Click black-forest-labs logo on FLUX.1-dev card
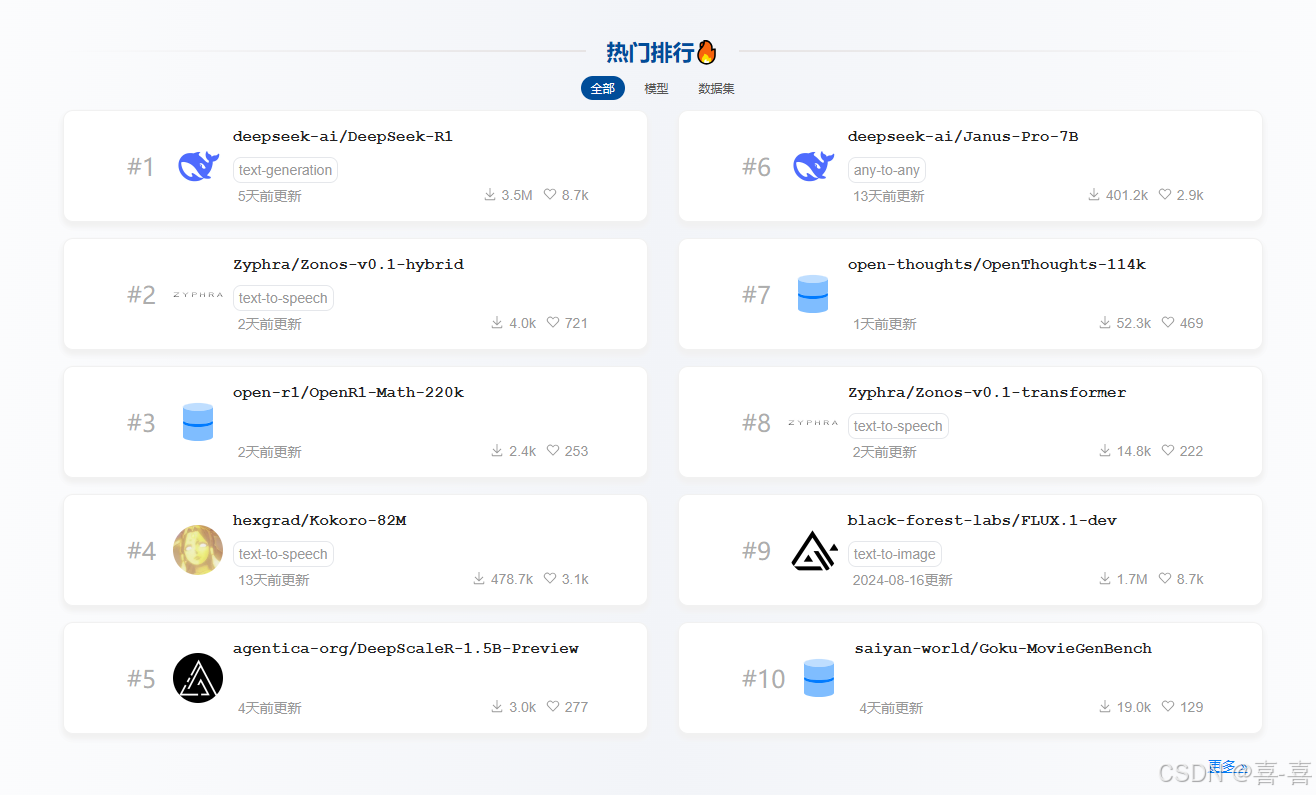Viewport: 1316px width, 795px height. 813,550
